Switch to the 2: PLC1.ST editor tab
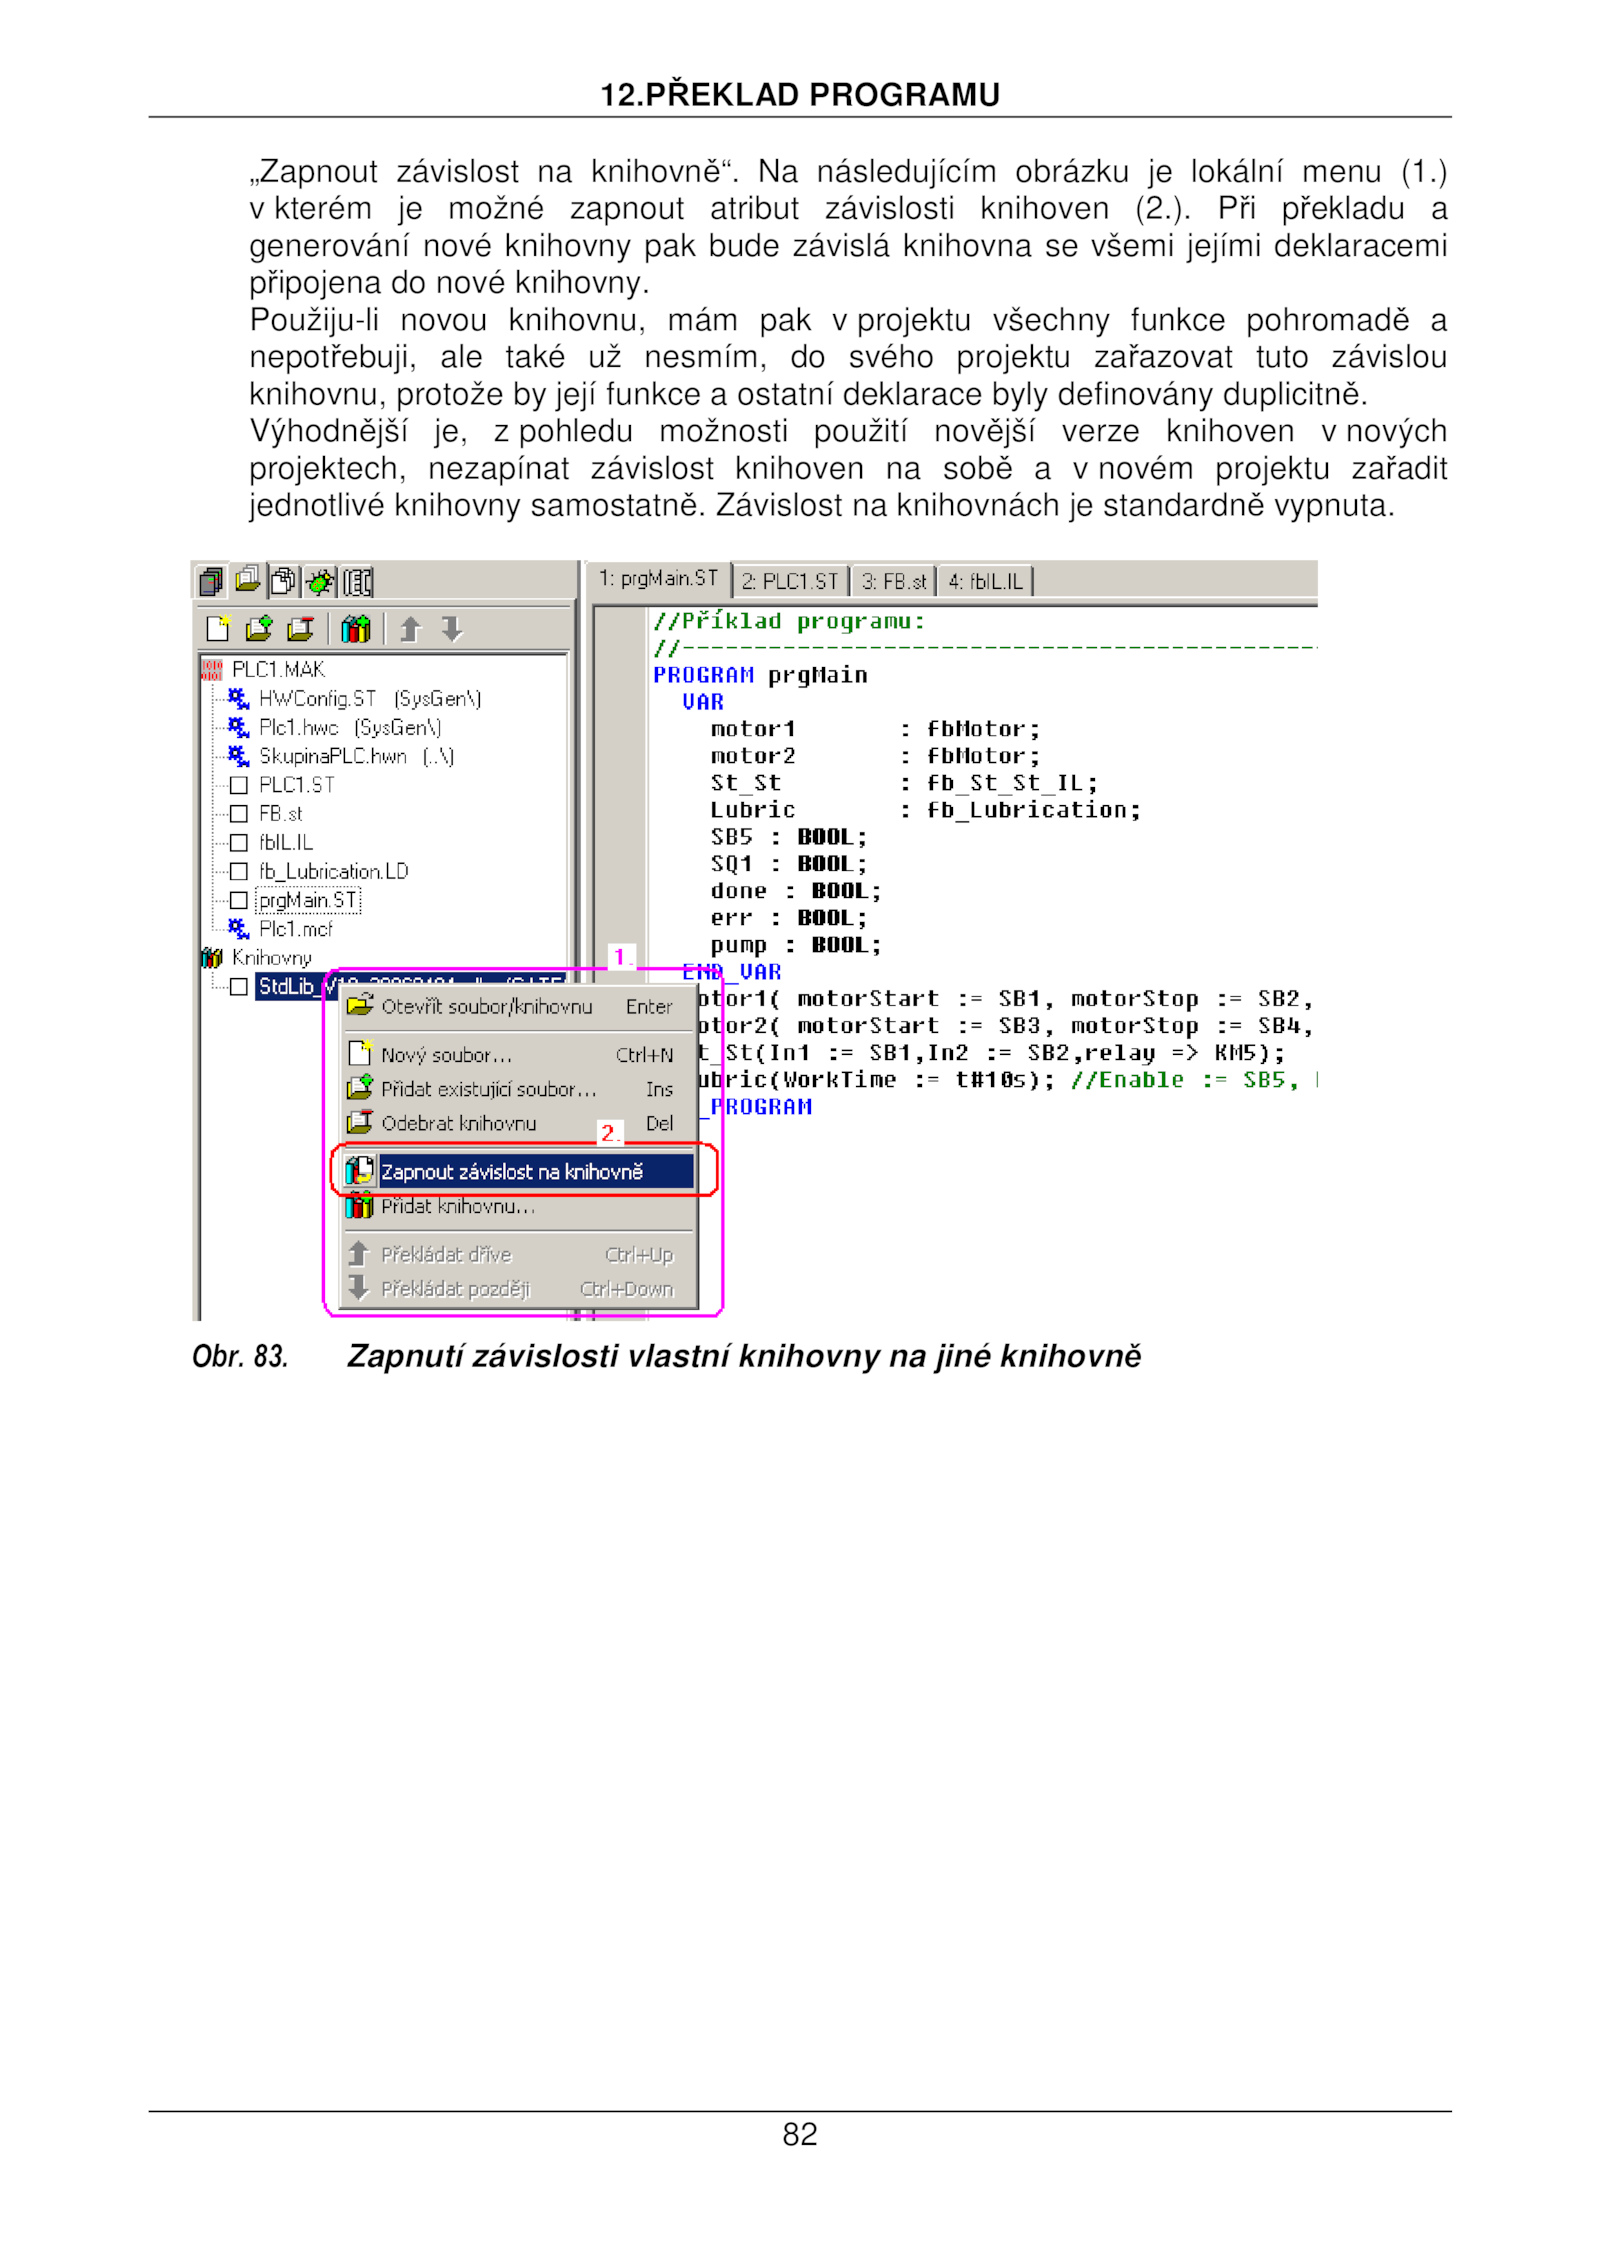This screenshot has width=1600, height=2264. (x=790, y=581)
